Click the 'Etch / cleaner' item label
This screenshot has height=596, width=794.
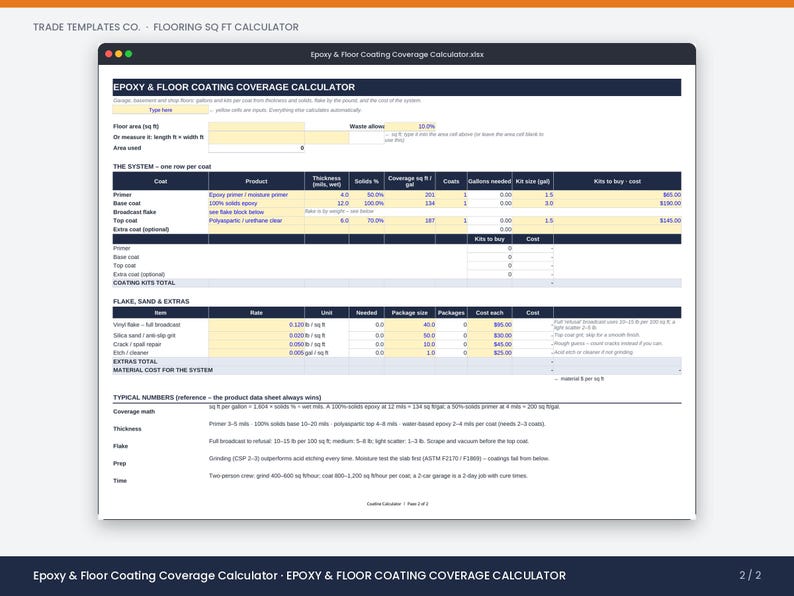pyautogui.click(x=131, y=353)
